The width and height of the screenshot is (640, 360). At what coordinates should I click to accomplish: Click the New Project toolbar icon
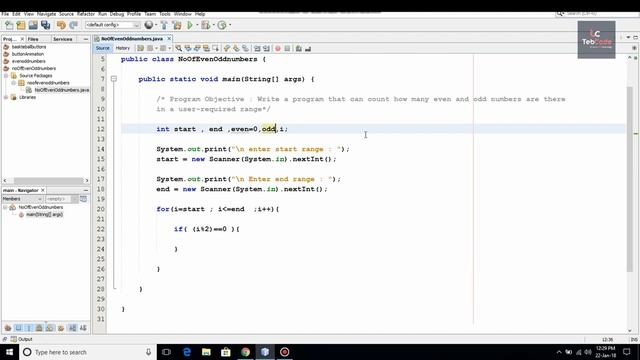point(21,25)
